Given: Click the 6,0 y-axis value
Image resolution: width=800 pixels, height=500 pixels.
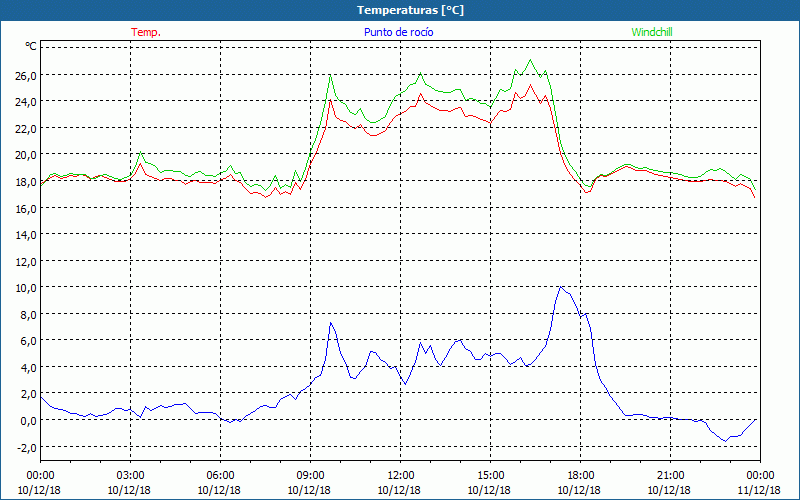Looking at the screenshot, I should coord(28,341).
